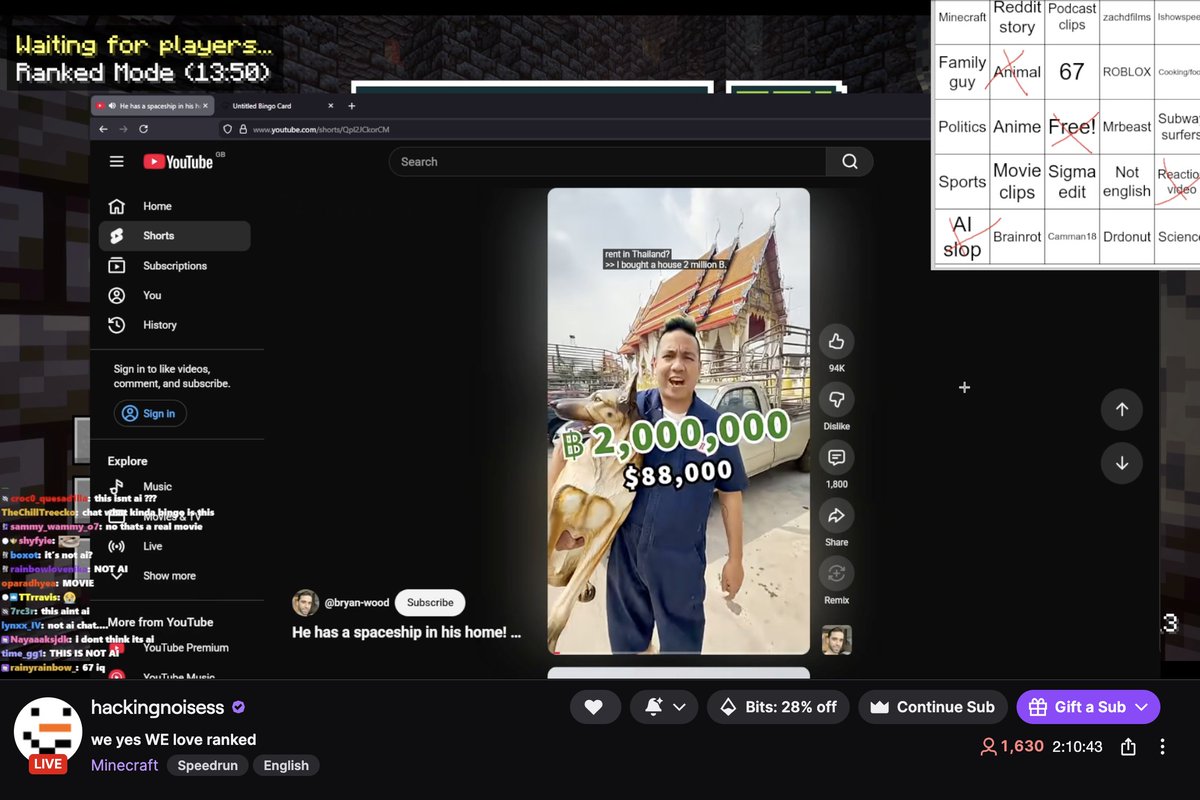Open You in YouTube sidebar
1200x800 pixels.
pyautogui.click(x=174, y=295)
